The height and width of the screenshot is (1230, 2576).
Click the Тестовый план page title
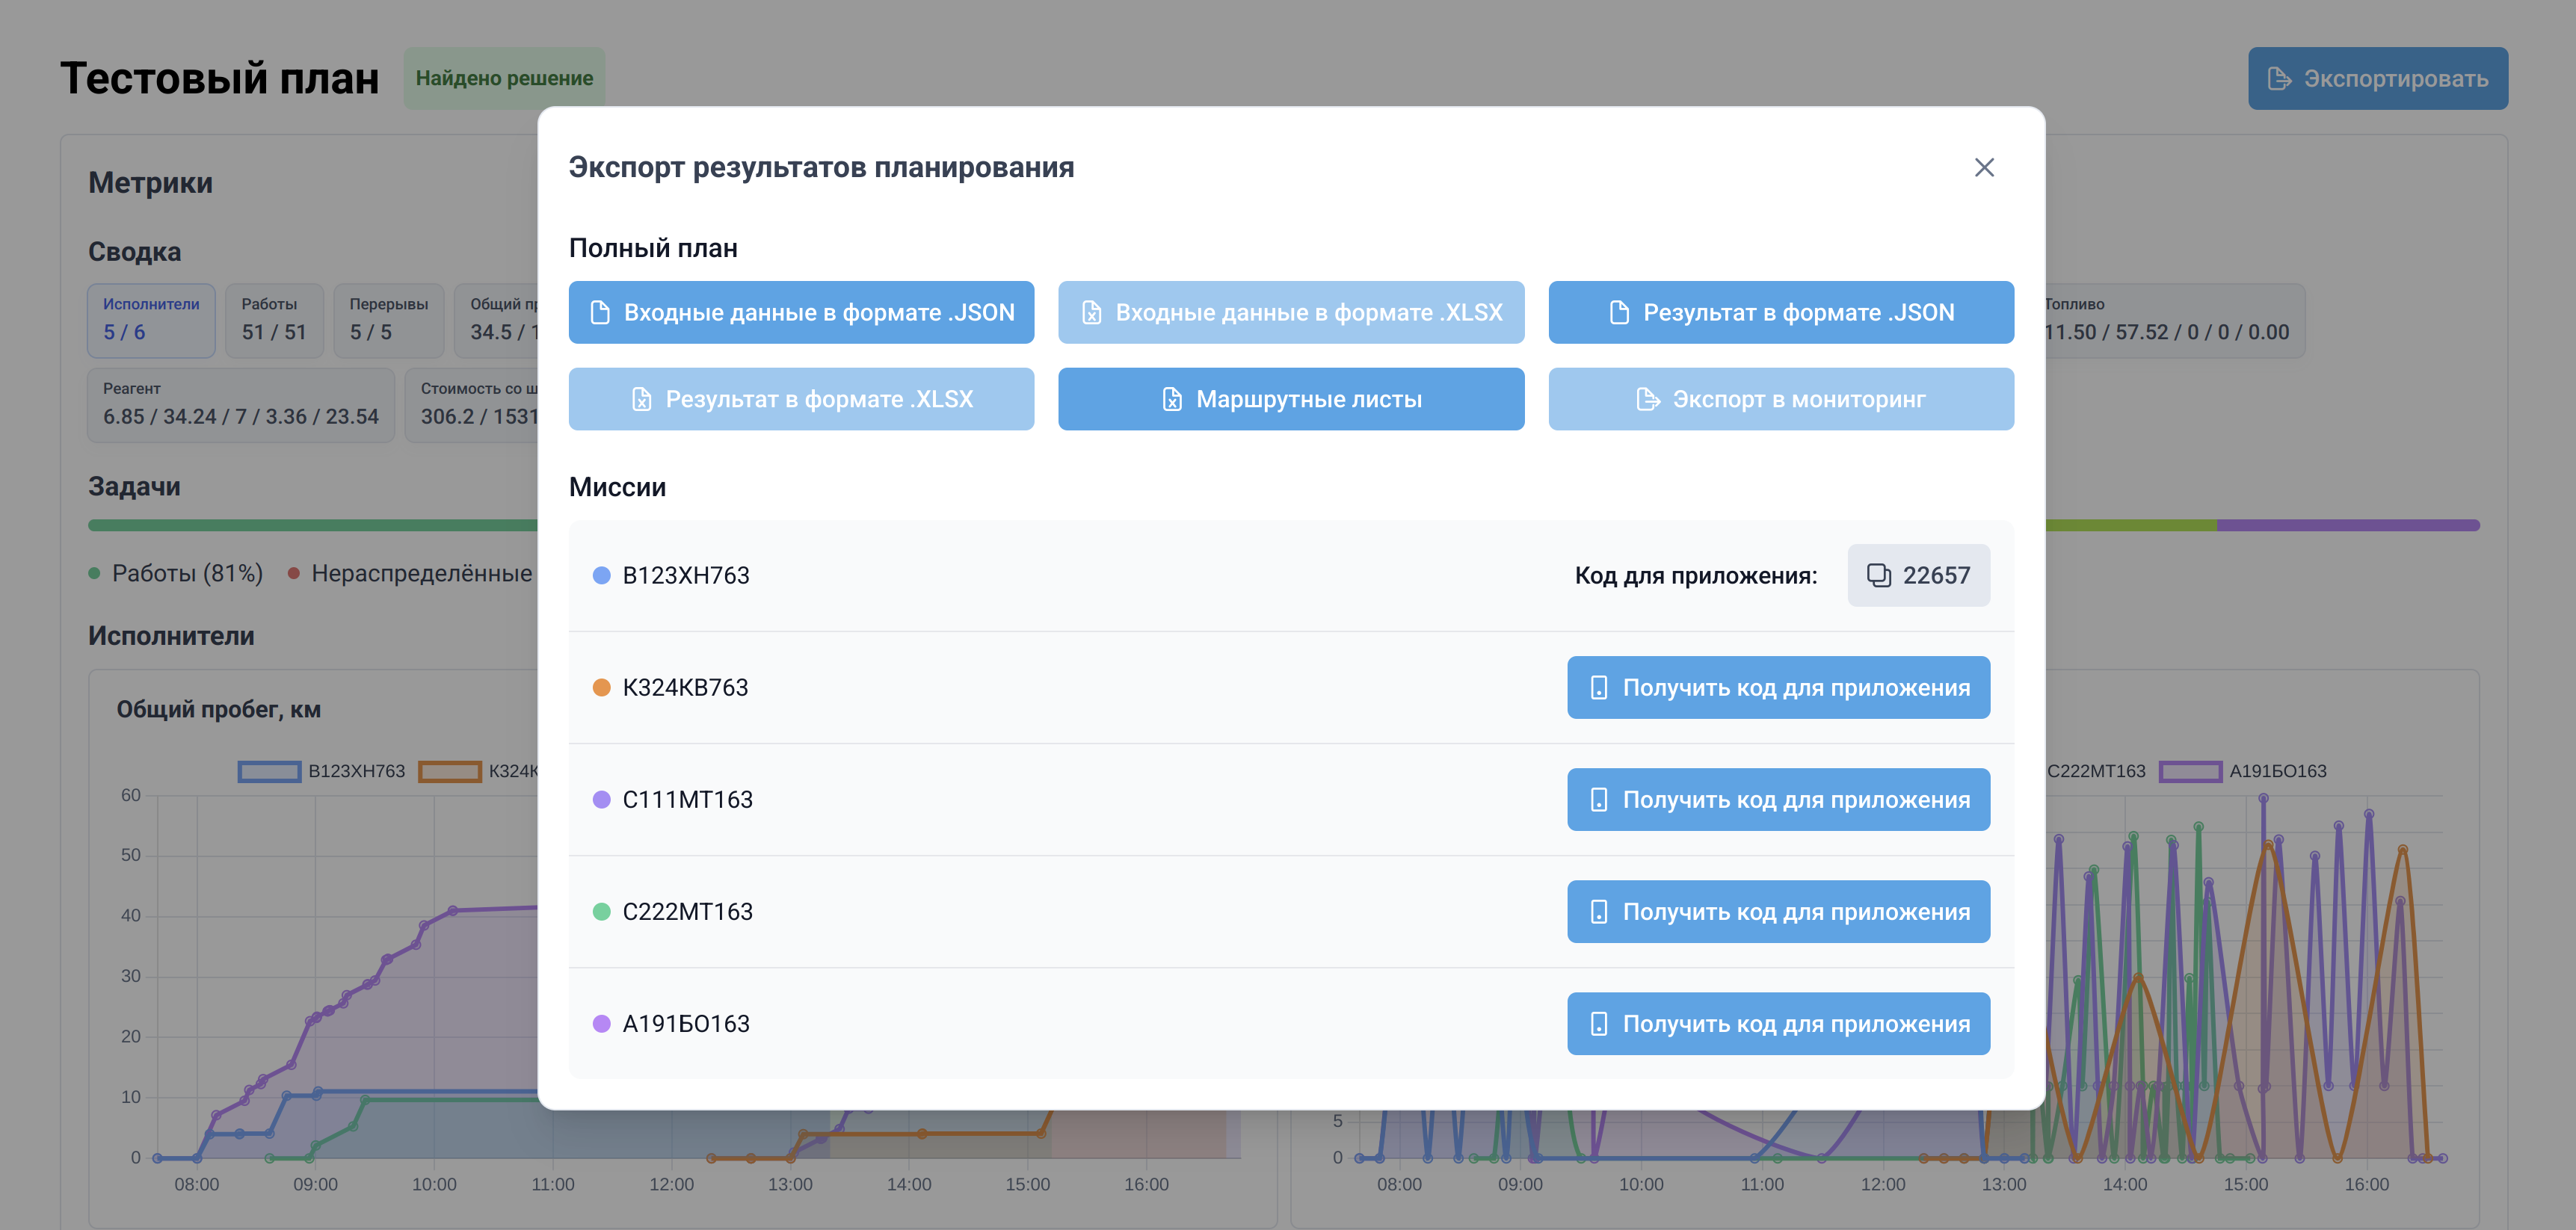pos(220,78)
